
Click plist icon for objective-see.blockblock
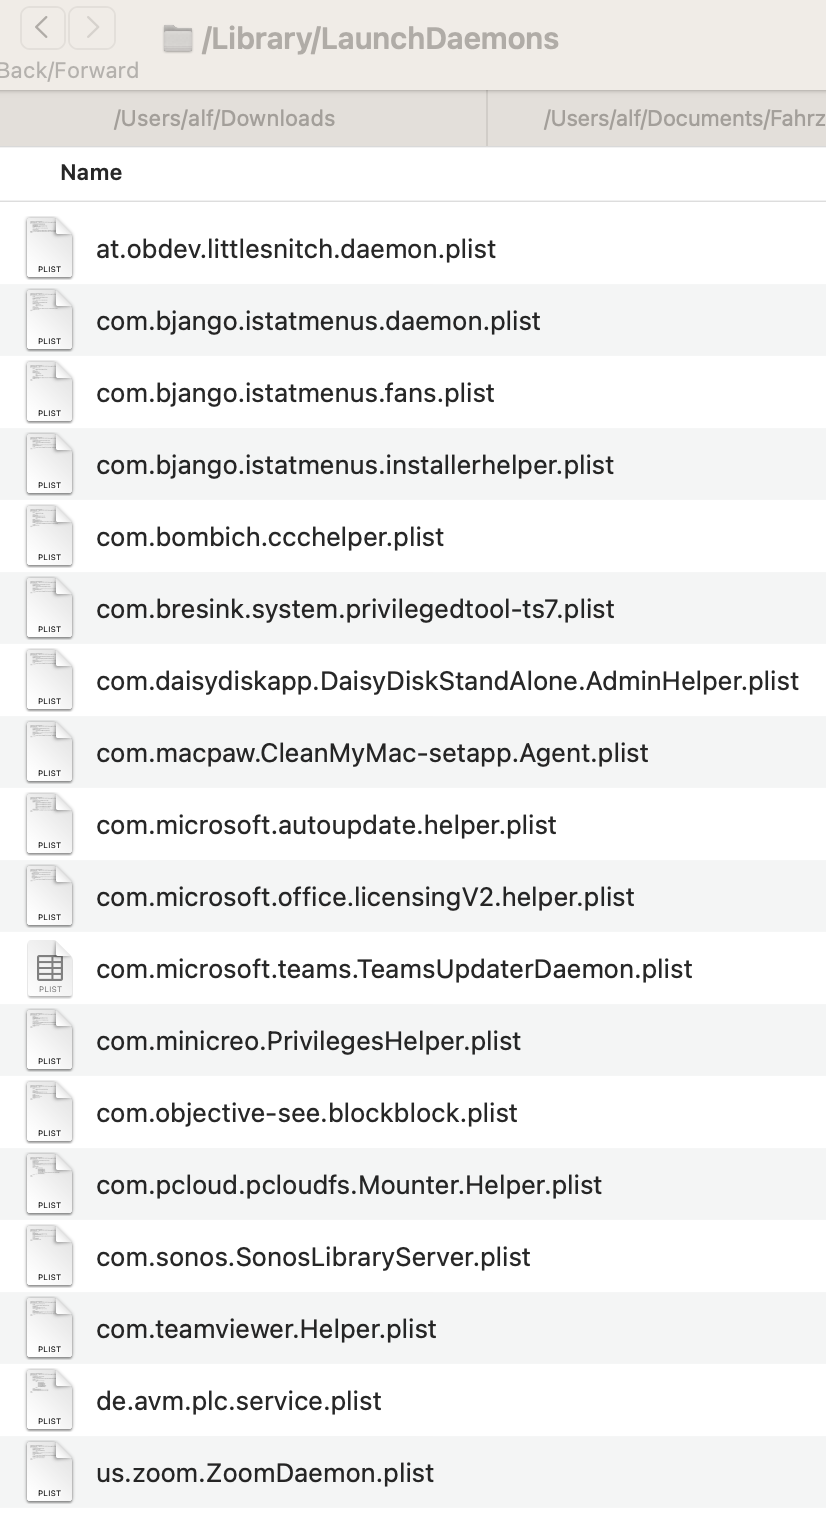[49, 1112]
